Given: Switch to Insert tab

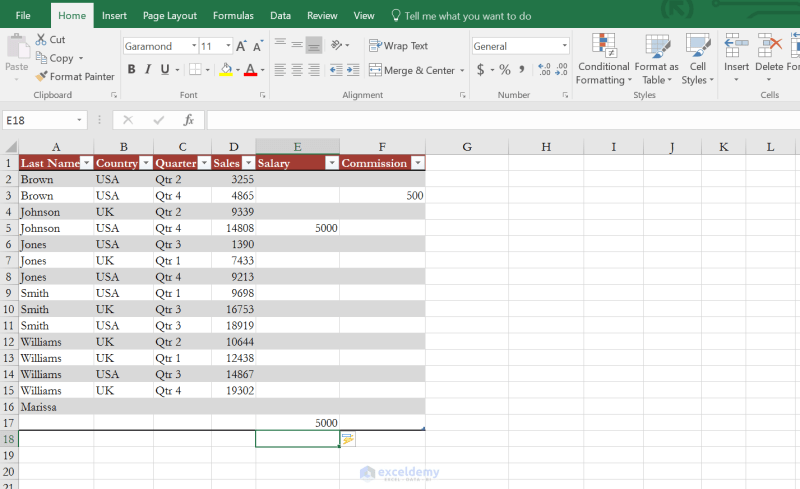Looking at the screenshot, I should [114, 15].
